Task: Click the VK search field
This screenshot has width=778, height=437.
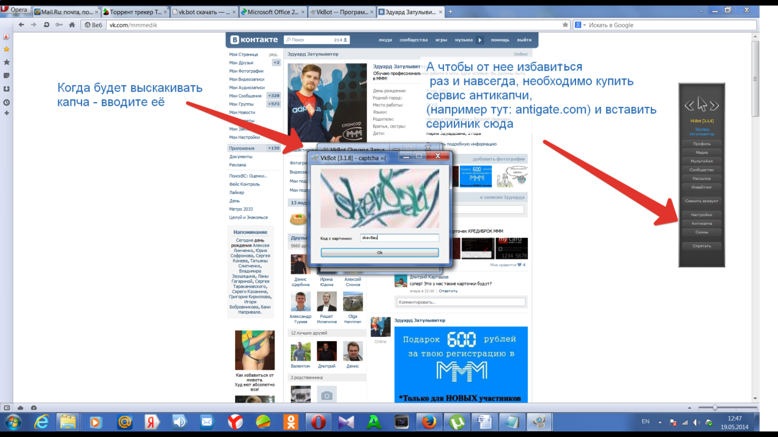Action: click(317, 40)
